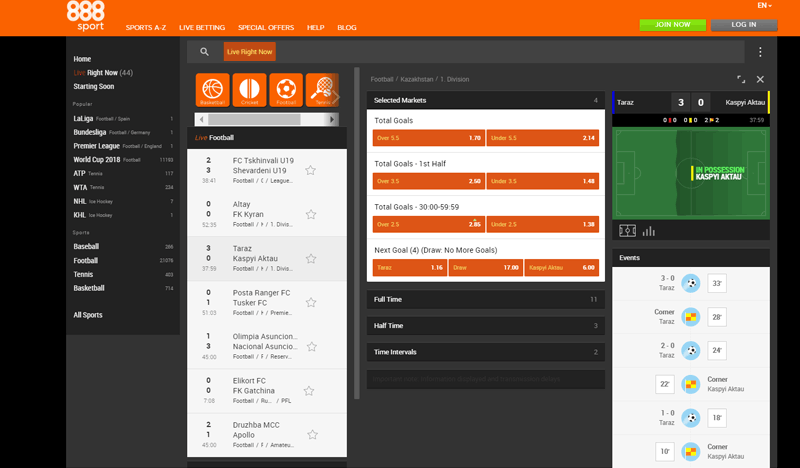Screen dimensions: 800x468
Task: Open the Live Betting menu
Action: (204, 27)
